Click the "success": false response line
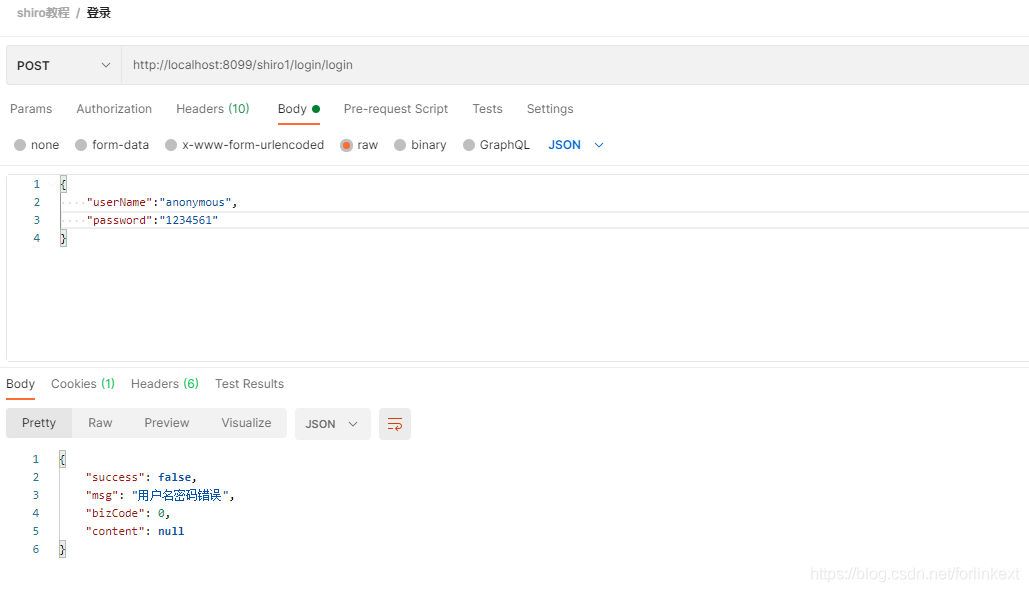1029x592 pixels. pos(141,477)
